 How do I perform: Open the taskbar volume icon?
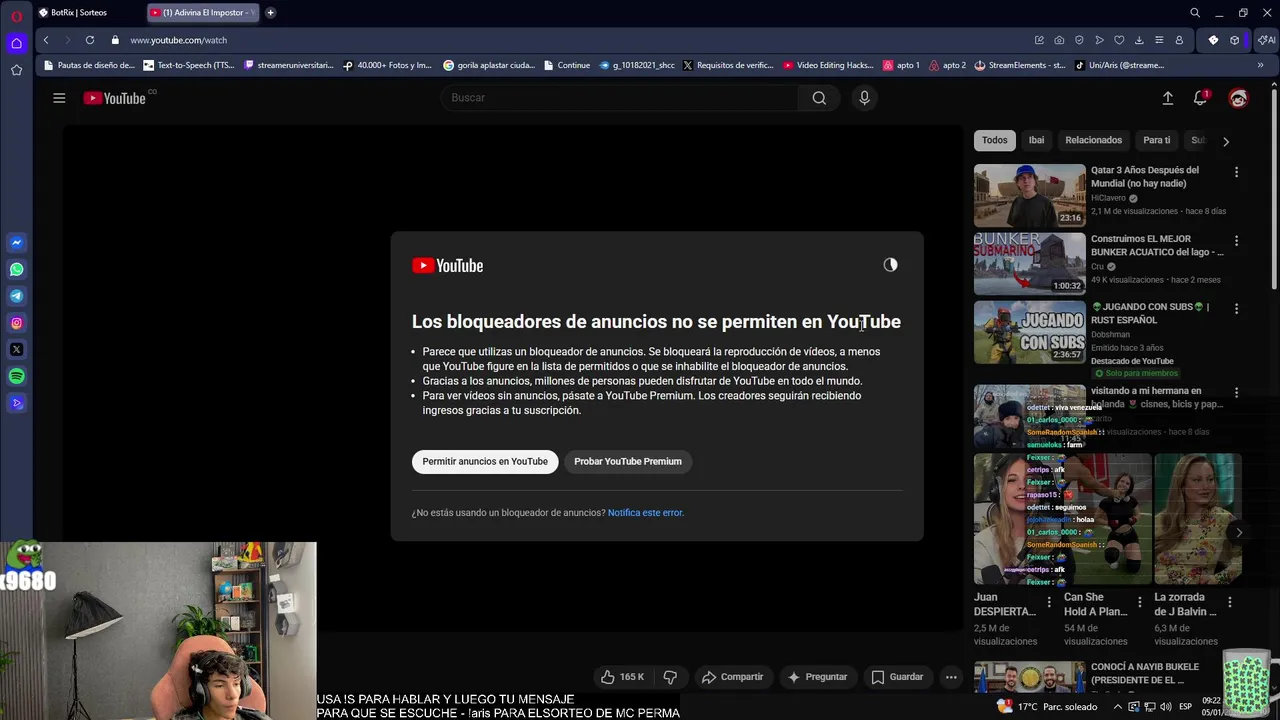click(1166, 707)
